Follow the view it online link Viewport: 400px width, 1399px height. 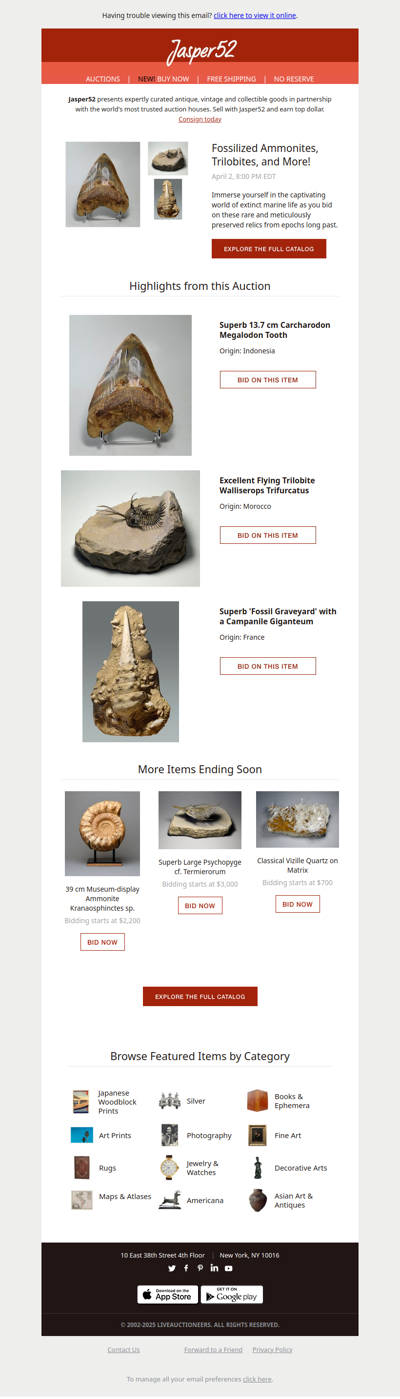255,16
